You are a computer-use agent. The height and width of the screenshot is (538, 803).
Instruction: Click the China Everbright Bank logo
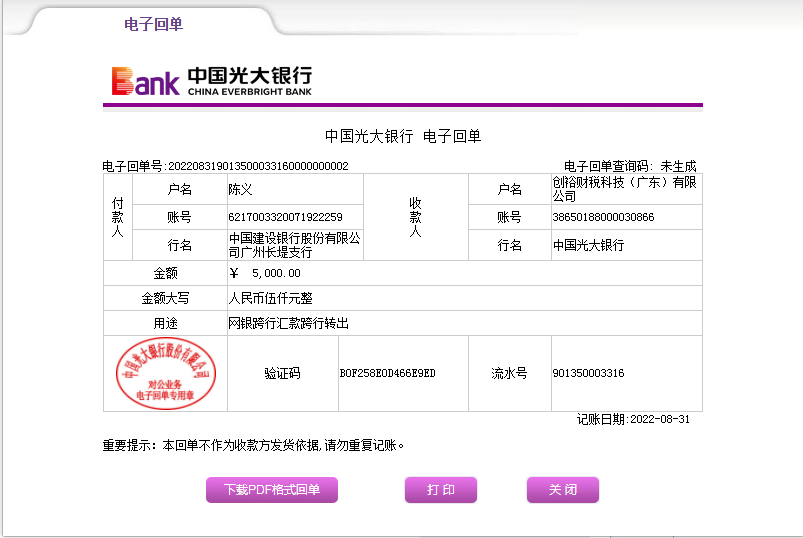[212, 81]
